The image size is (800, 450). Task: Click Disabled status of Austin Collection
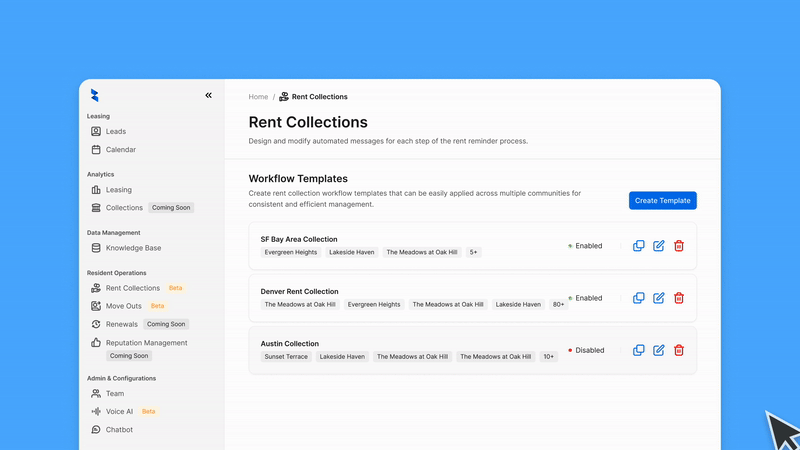point(586,350)
